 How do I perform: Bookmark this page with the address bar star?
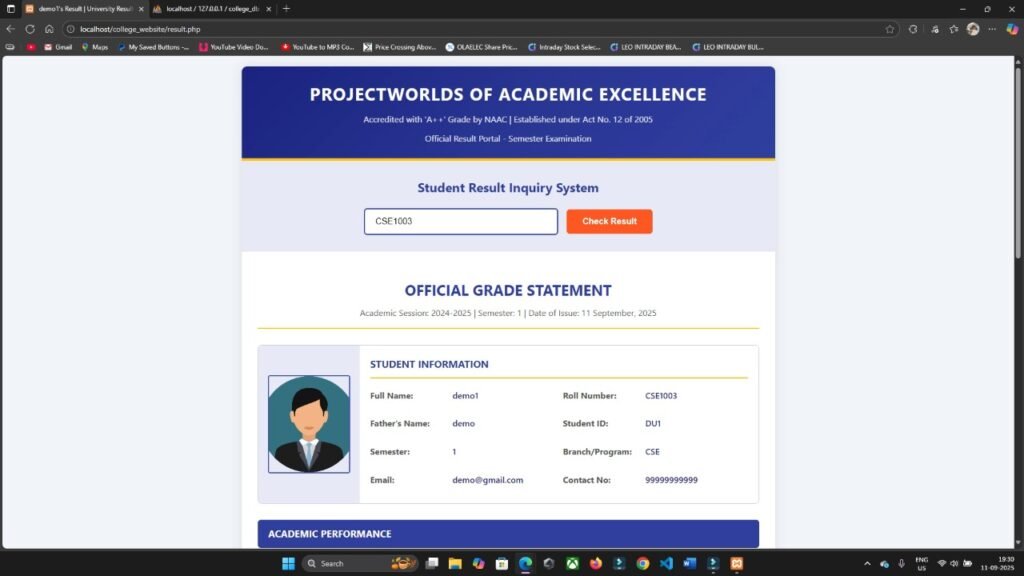(890, 29)
